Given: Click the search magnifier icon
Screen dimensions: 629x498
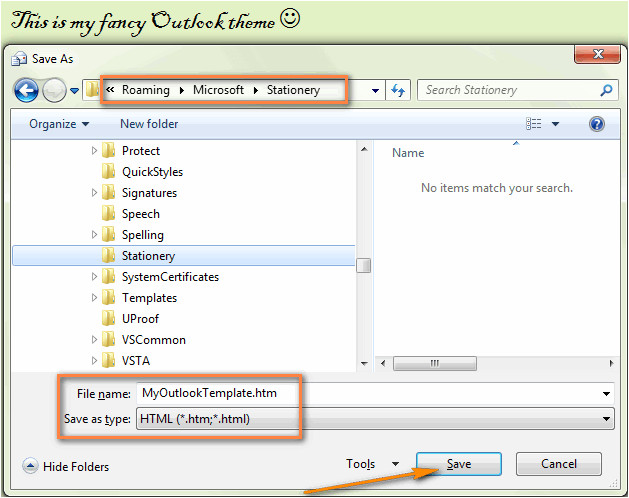Looking at the screenshot, I should pyautogui.click(x=606, y=90).
